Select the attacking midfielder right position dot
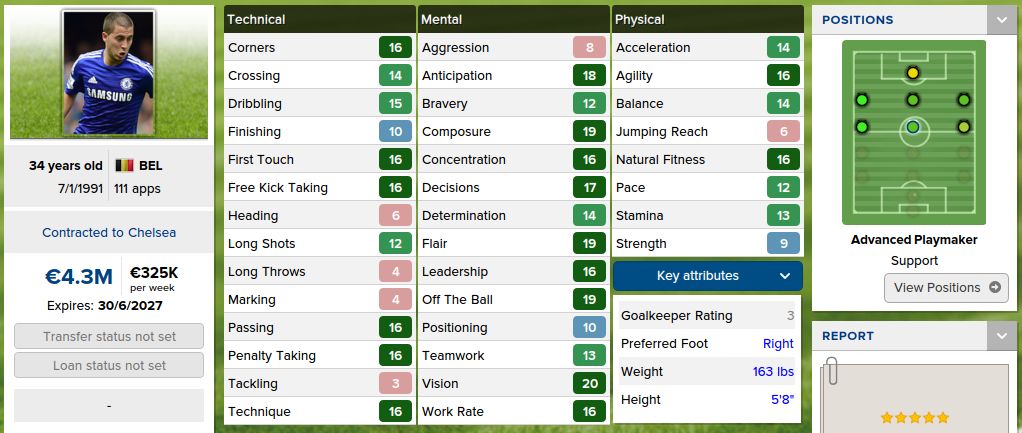 pyautogui.click(x=963, y=100)
